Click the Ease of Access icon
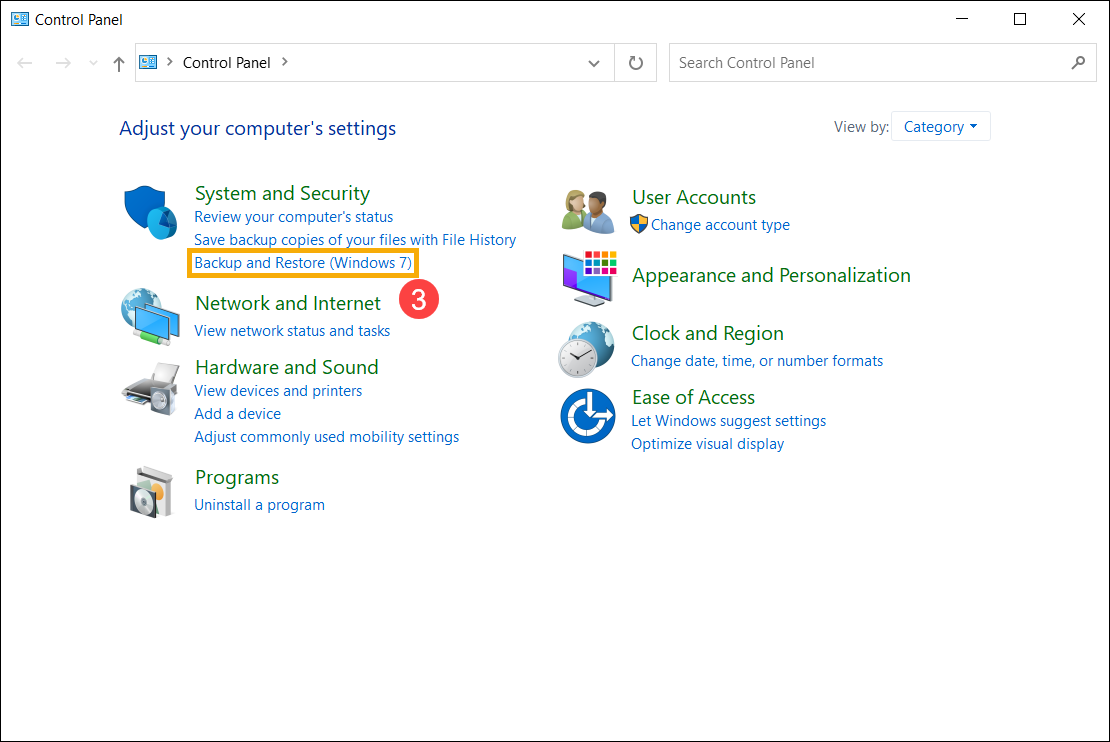The width and height of the screenshot is (1110, 742). 588,414
